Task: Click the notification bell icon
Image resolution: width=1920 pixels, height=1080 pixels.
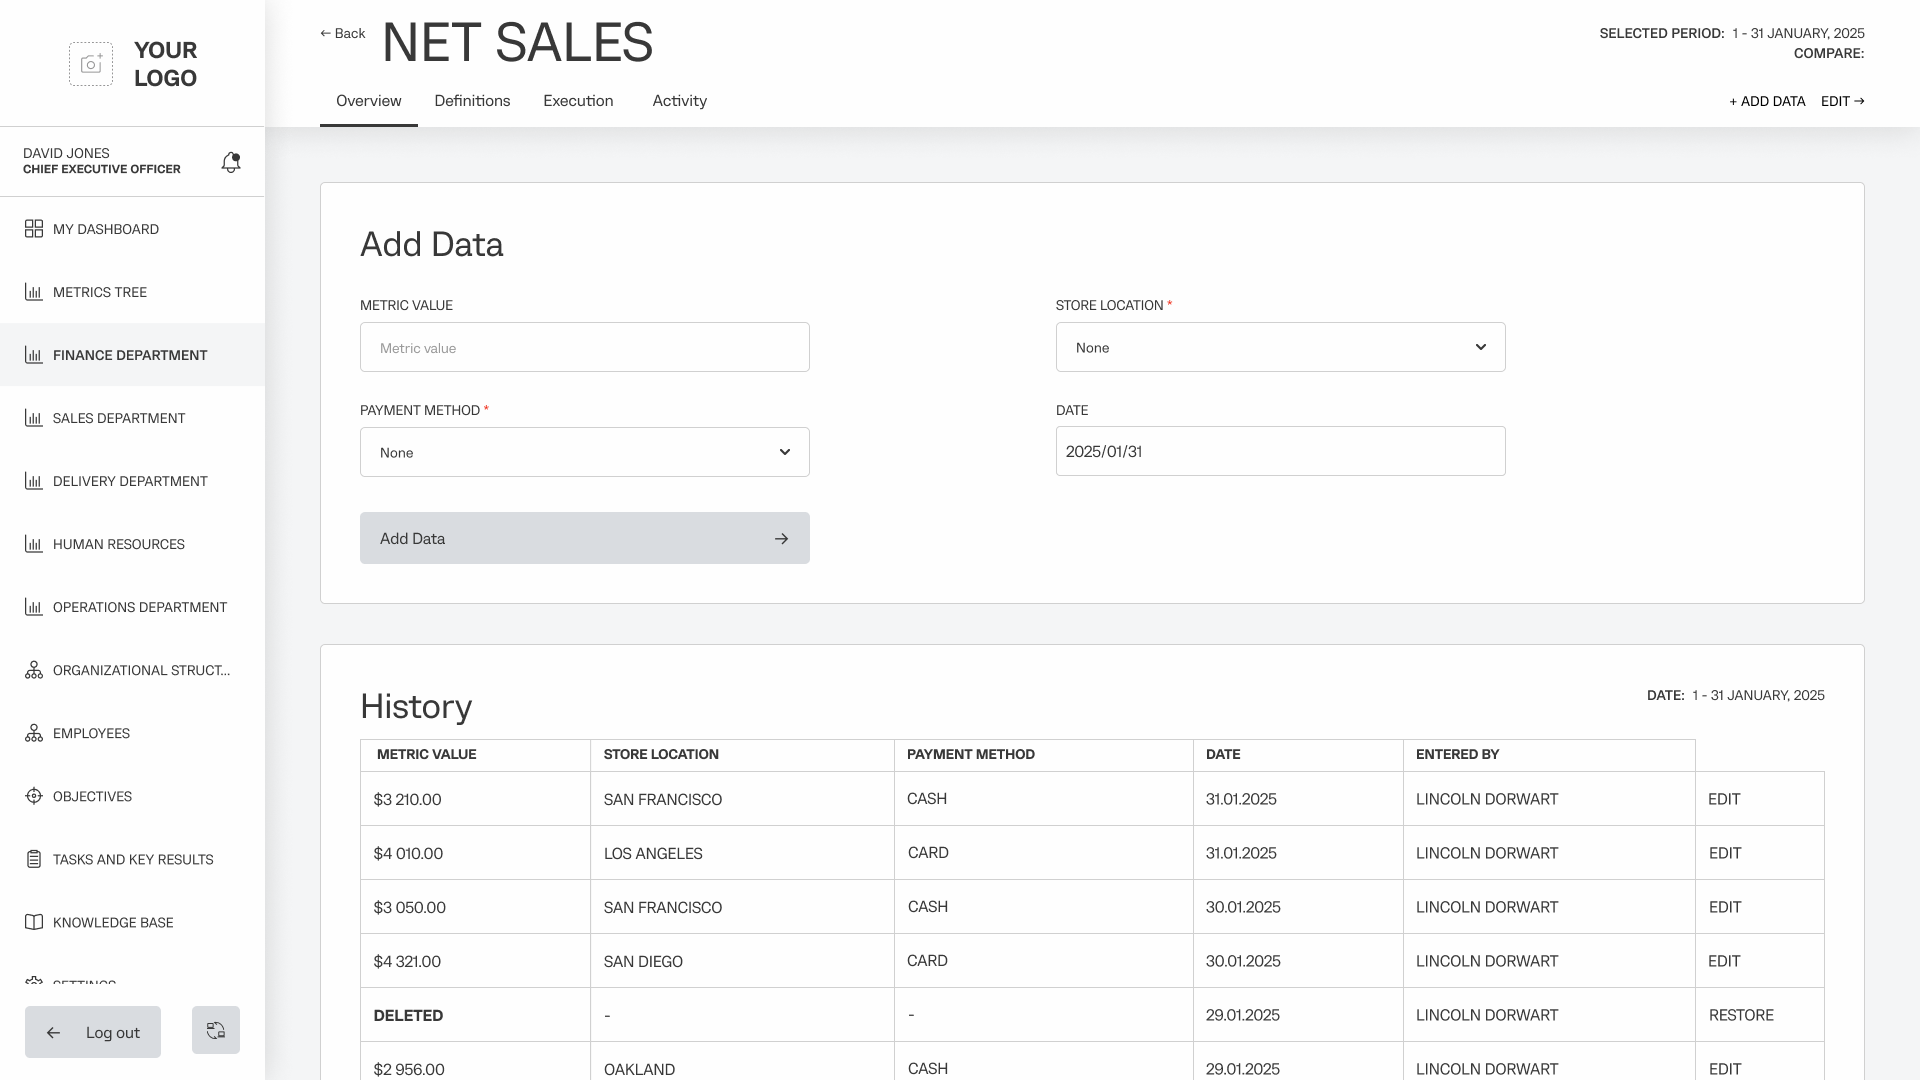Action: [x=231, y=162]
